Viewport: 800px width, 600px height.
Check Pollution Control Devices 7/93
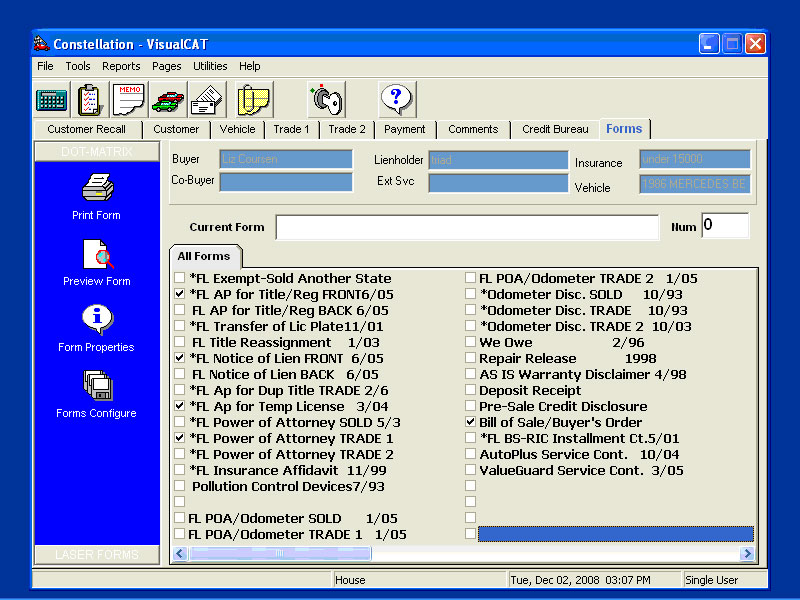180,485
